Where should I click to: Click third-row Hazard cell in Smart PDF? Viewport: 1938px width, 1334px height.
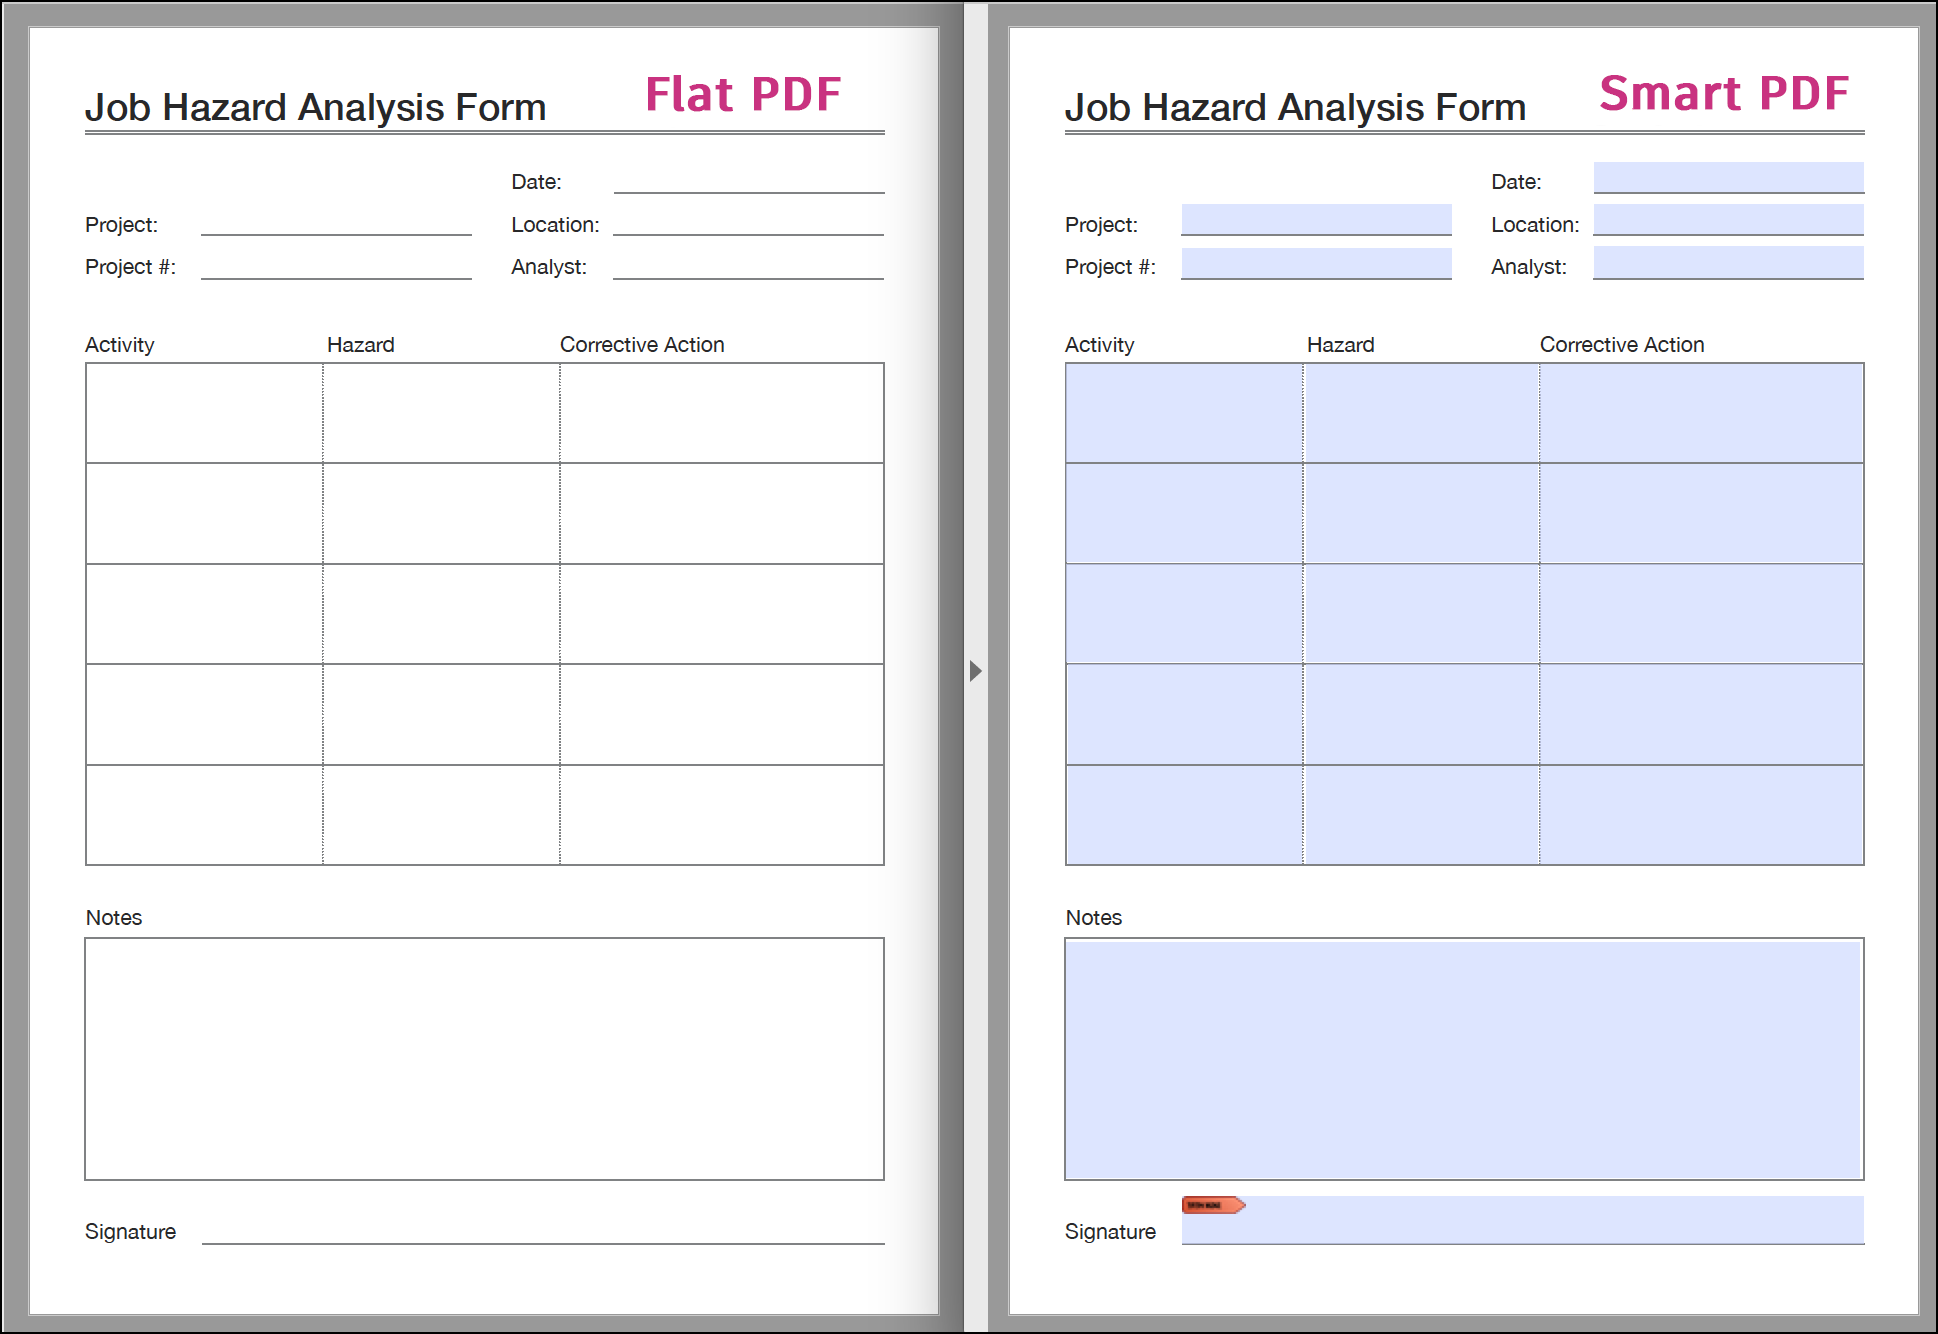point(1421,614)
